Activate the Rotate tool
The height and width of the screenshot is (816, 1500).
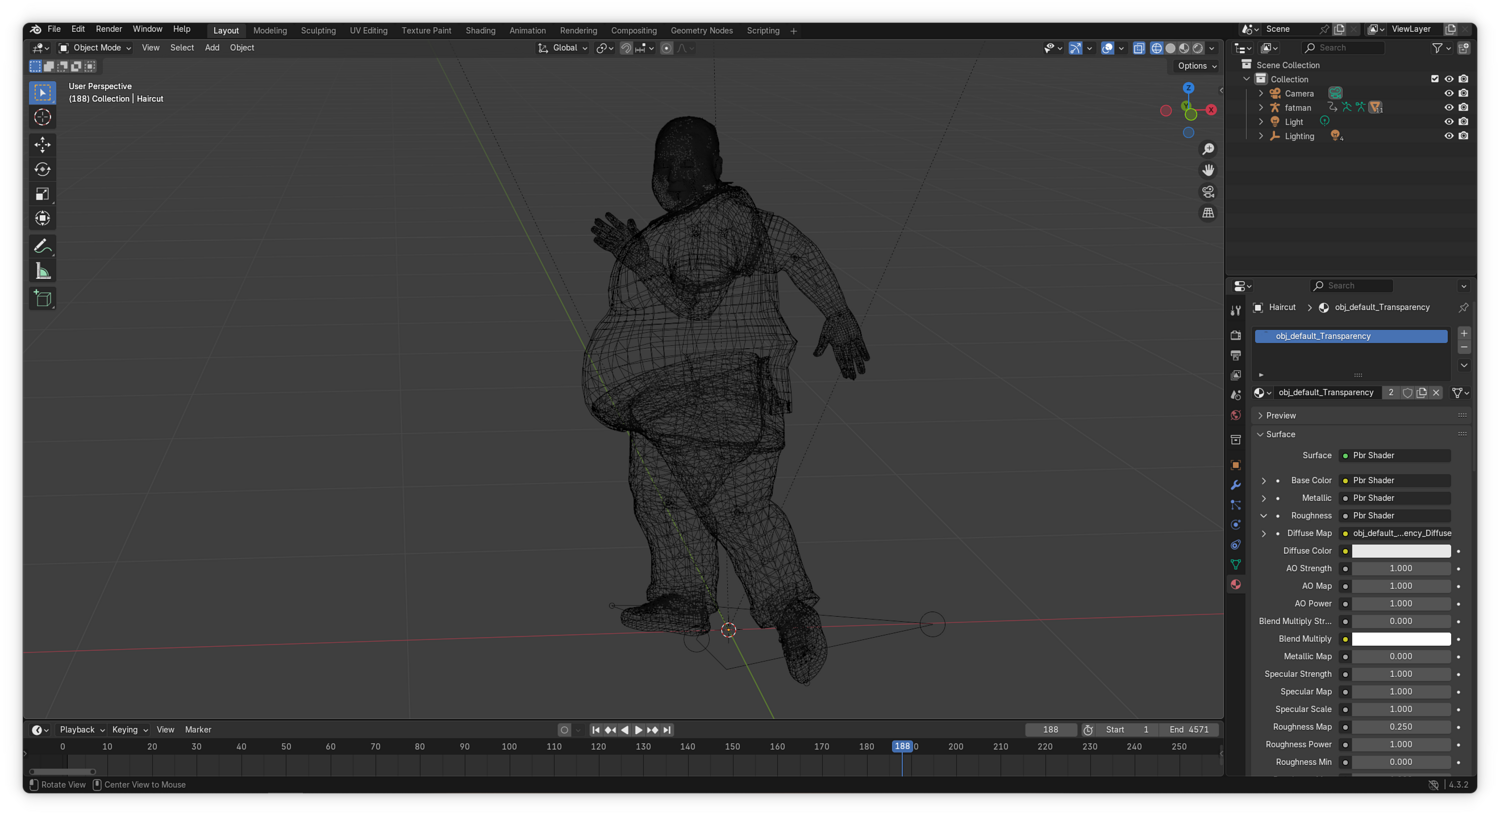click(42, 170)
